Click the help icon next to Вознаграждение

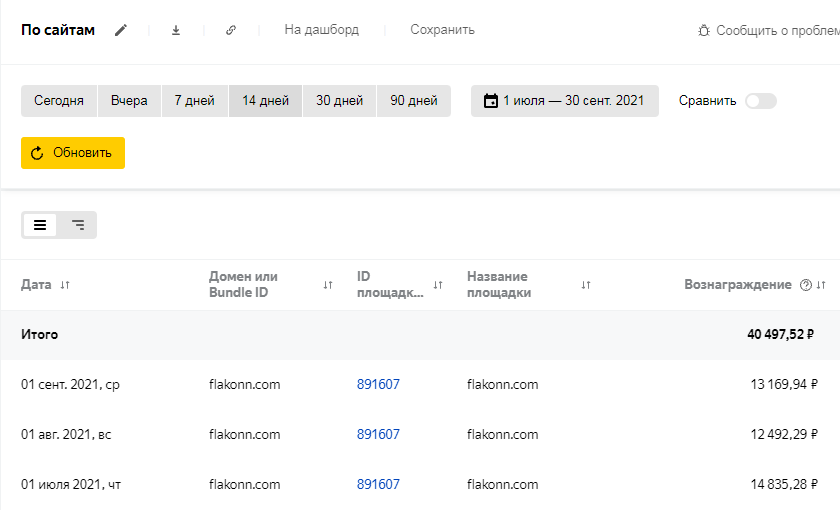[806, 285]
